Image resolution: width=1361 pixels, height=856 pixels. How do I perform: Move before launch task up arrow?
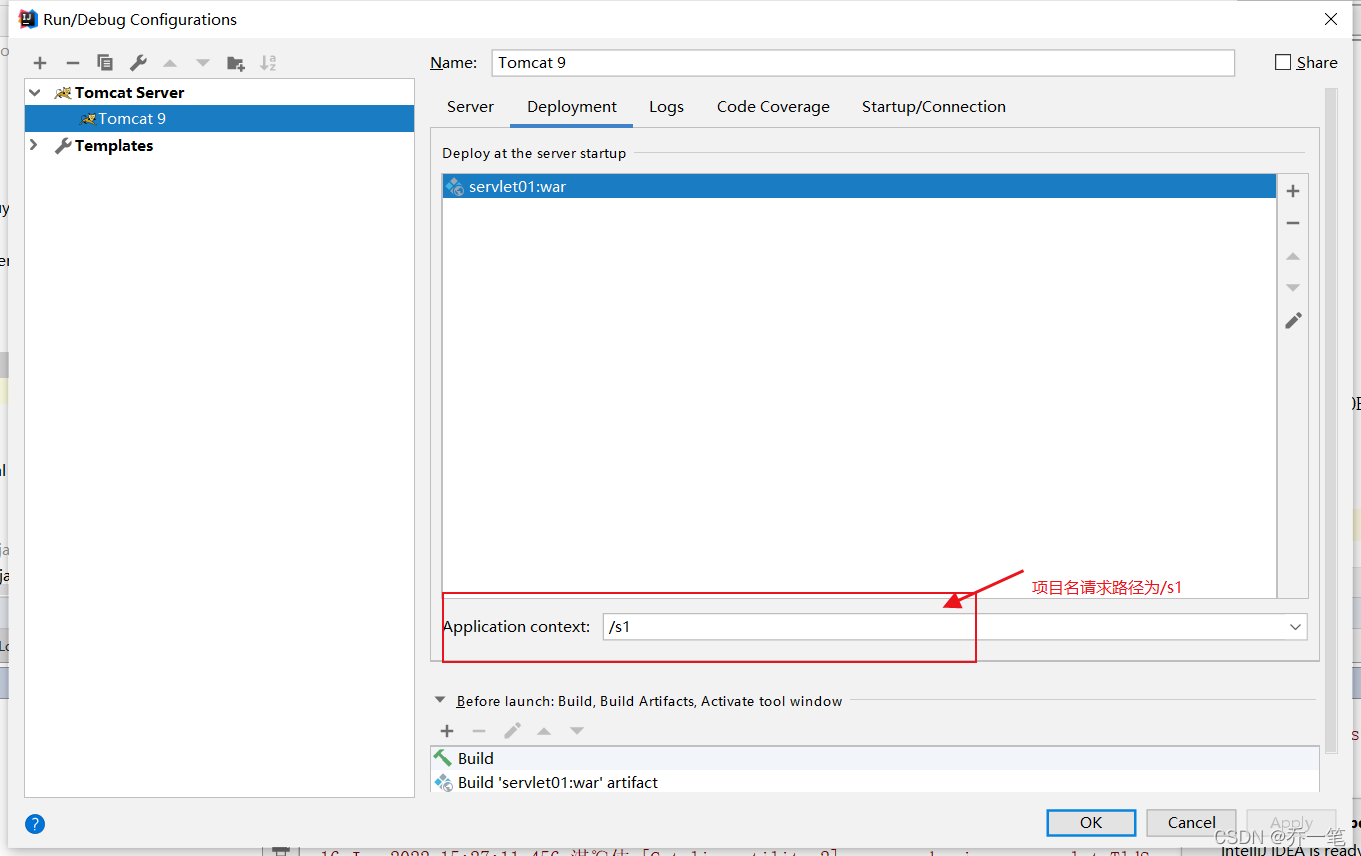[x=544, y=731]
